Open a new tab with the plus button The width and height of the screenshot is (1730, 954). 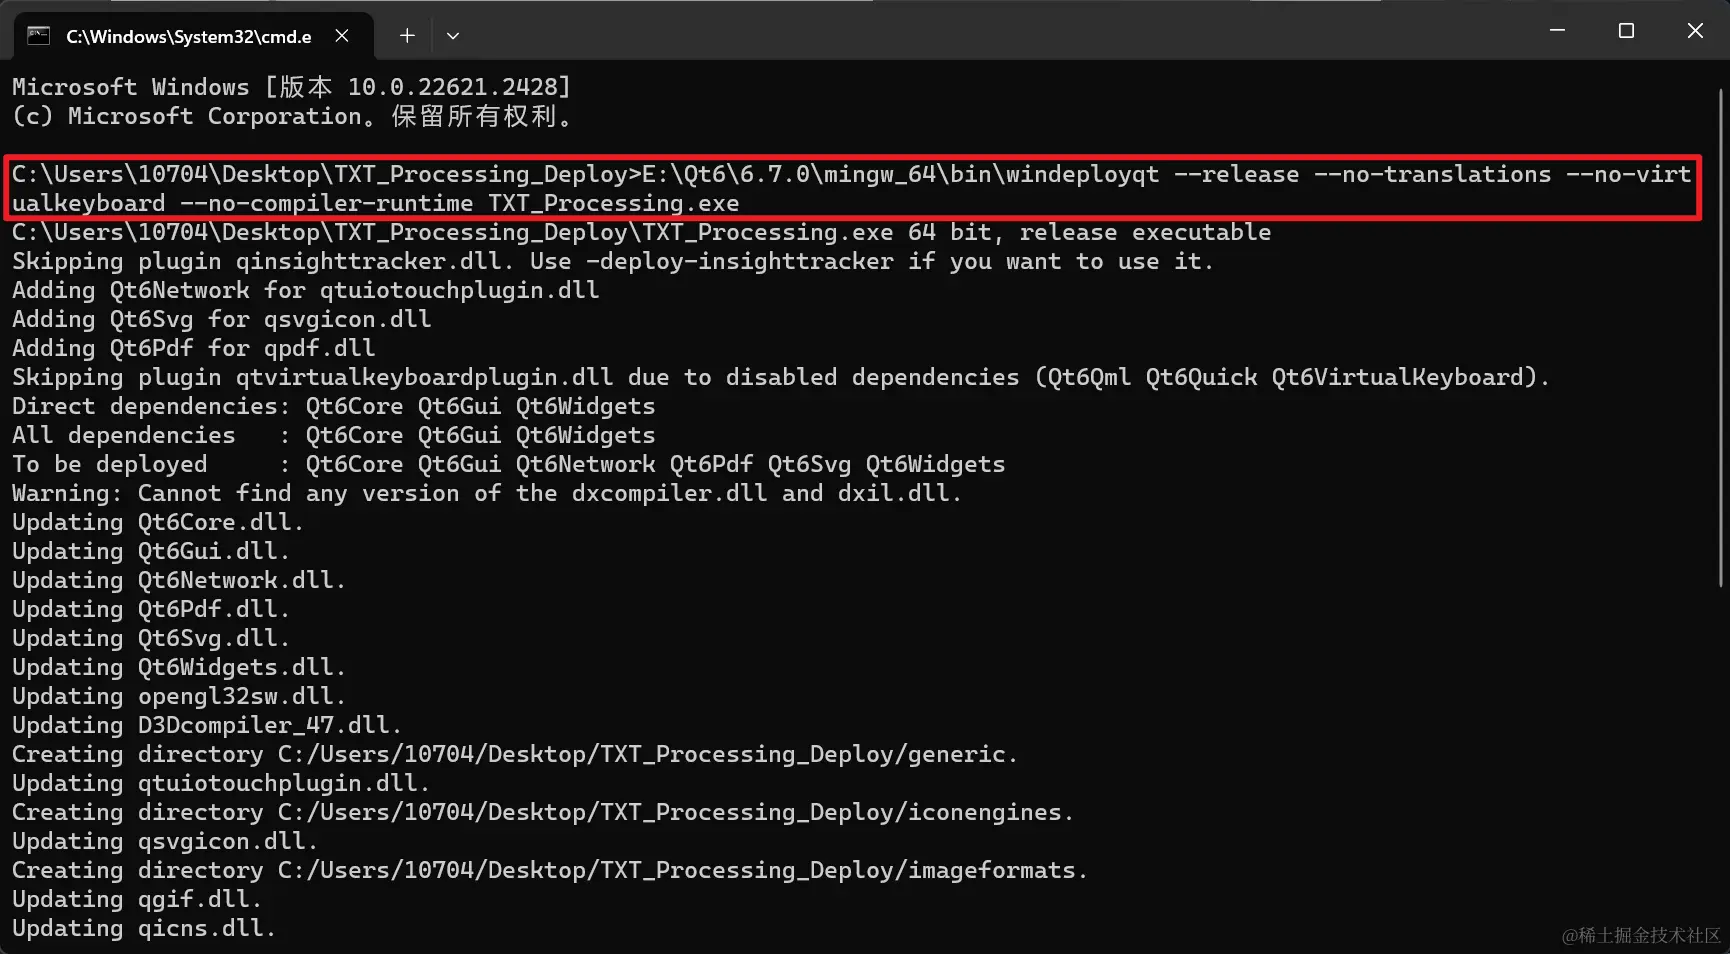click(x=407, y=36)
